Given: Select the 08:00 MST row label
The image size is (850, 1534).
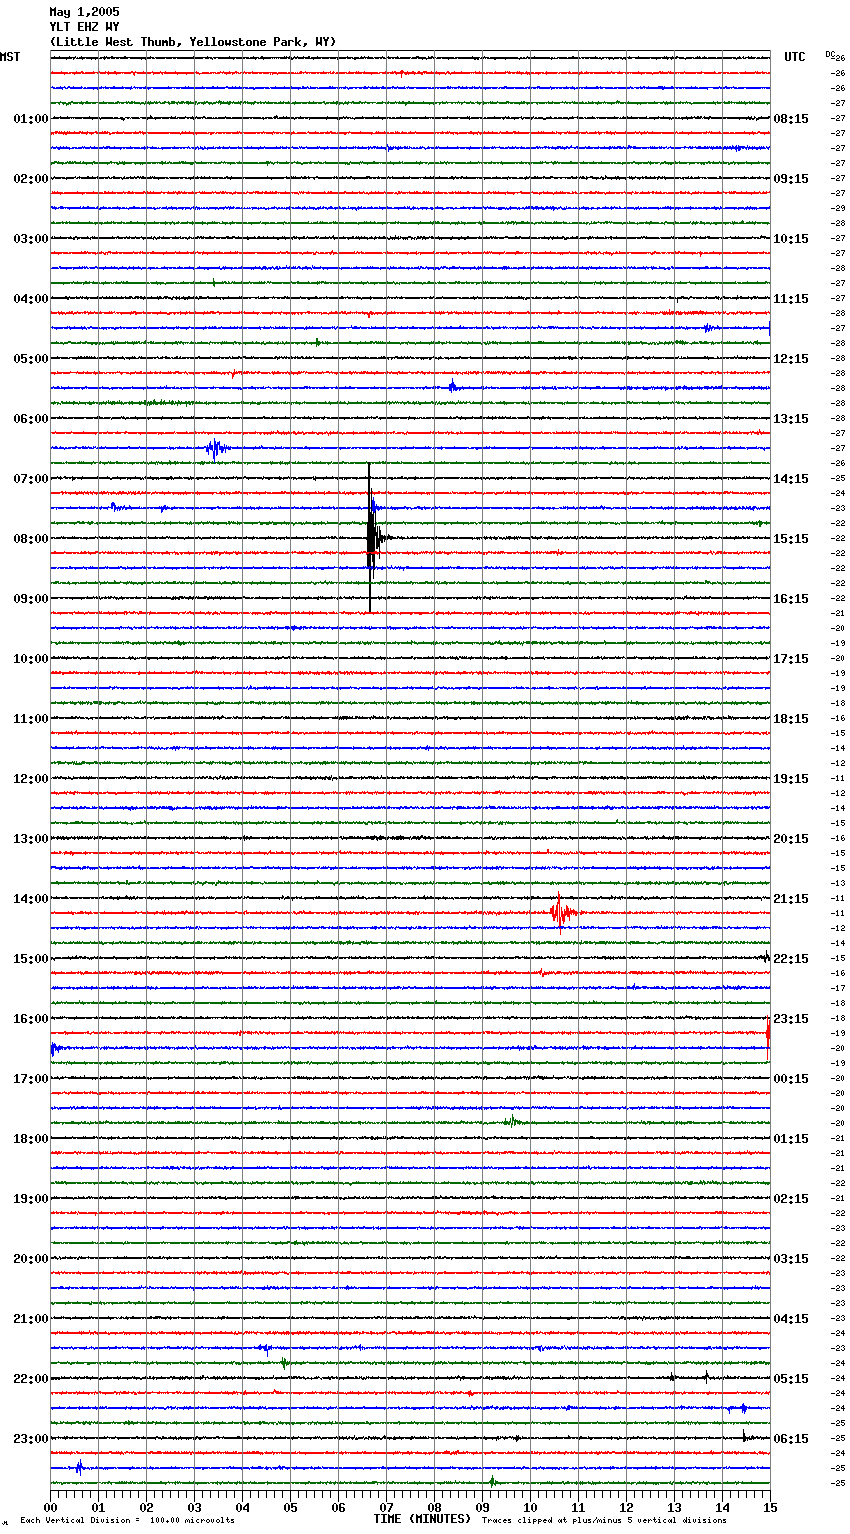Looking at the screenshot, I should [30, 539].
